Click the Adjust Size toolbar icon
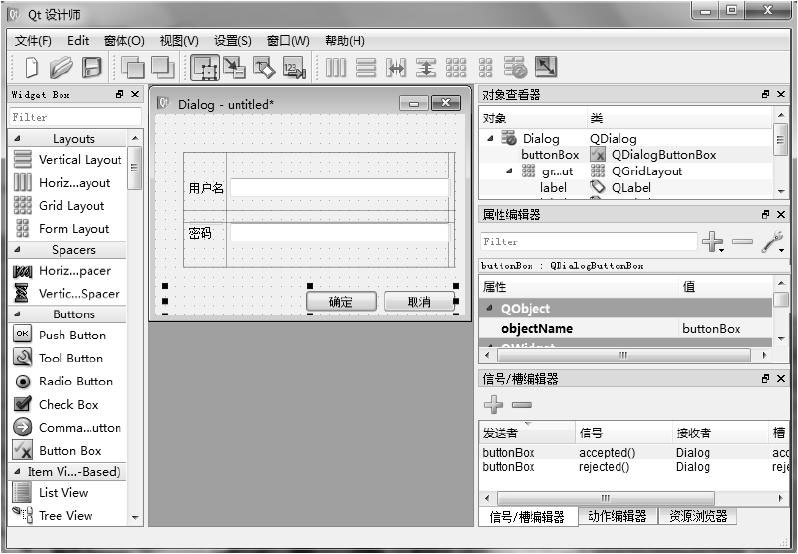Viewport: 798px width, 554px height. tap(545, 68)
